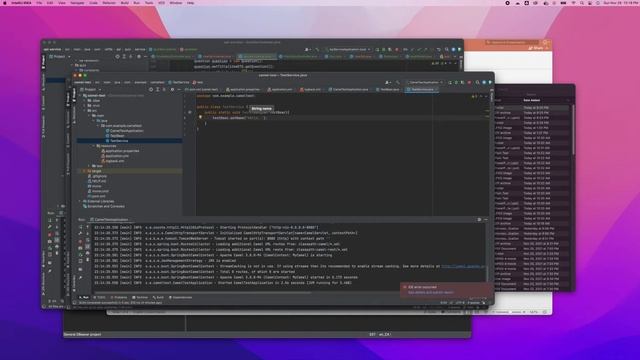Open the Dependencies tool window tab
Viewport: 640px width, 360px height.
point(180,298)
